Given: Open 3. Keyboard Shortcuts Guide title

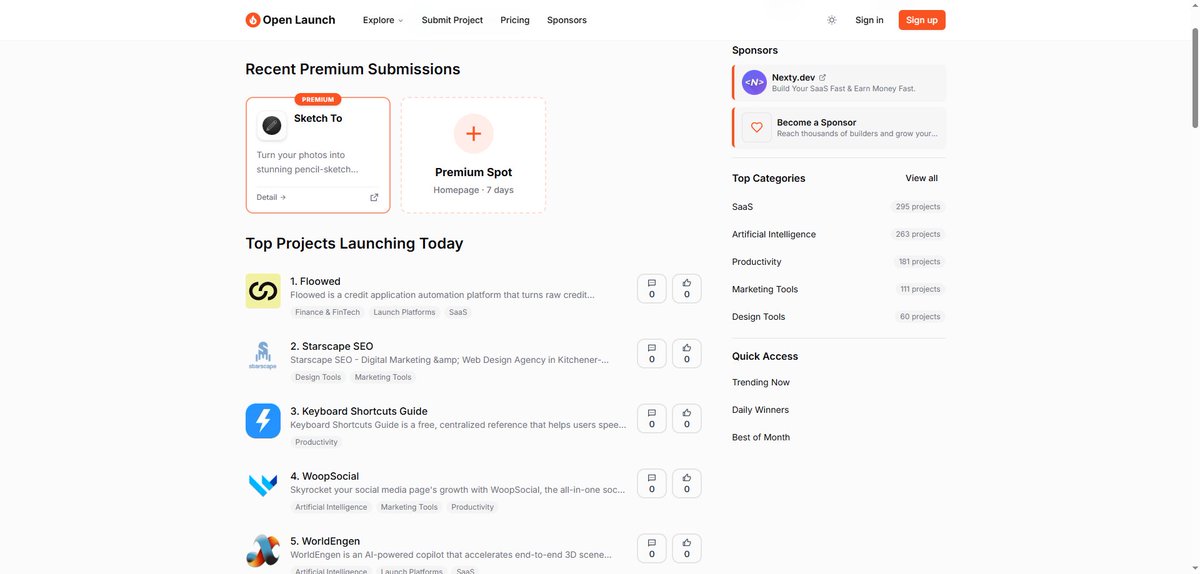Looking at the screenshot, I should click(x=358, y=411).
